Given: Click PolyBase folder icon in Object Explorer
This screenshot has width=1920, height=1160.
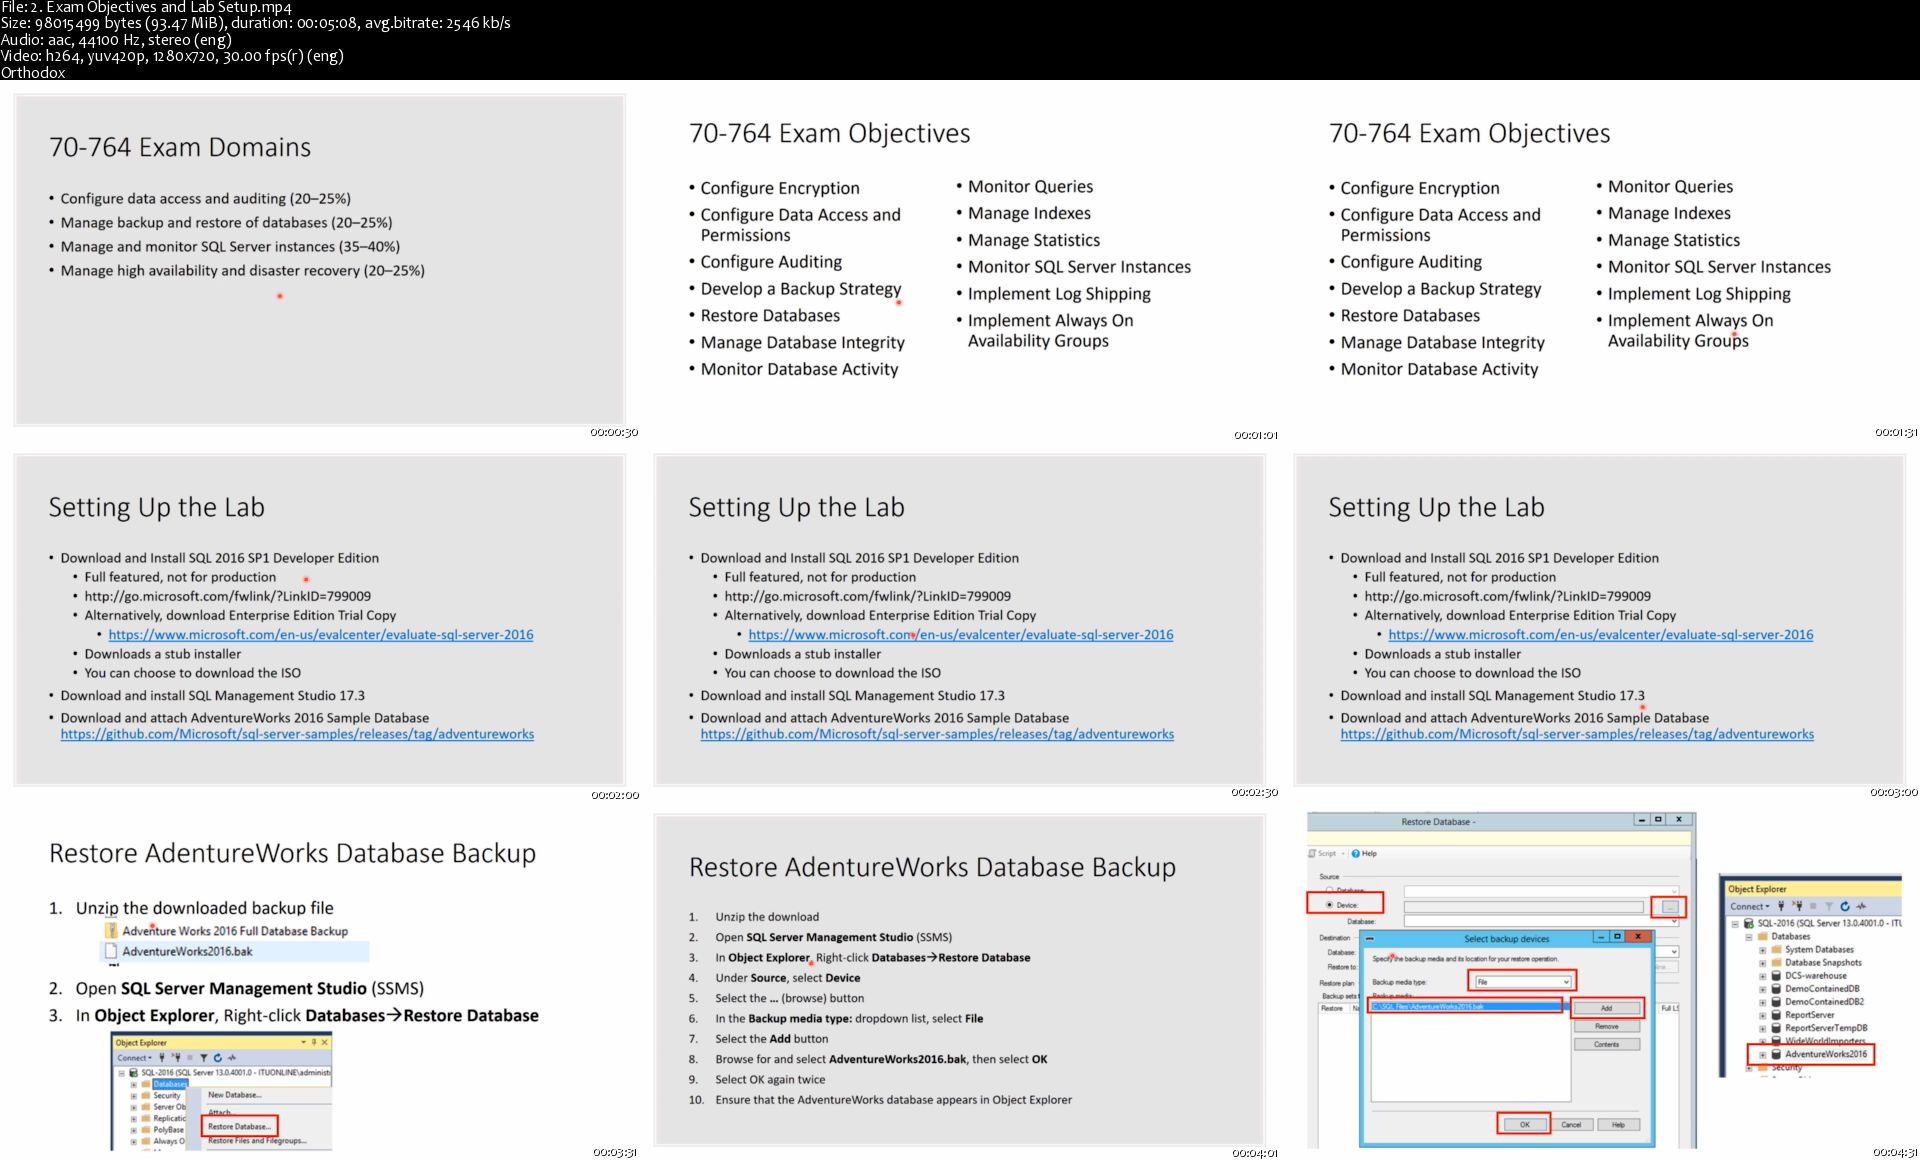Looking at the screenshot, I should pyautogui.click(x=145, y=1129).
